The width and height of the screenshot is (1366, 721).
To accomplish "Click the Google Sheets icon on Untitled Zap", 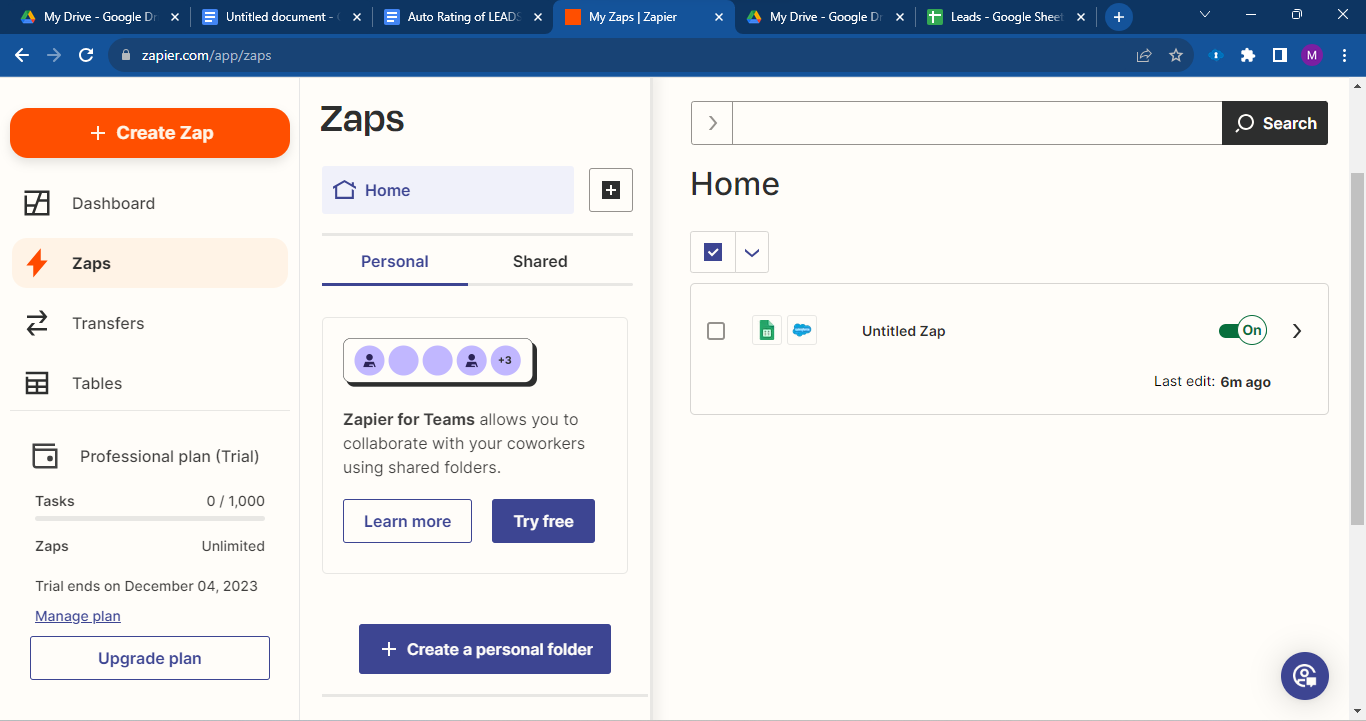I will [767, 330].
